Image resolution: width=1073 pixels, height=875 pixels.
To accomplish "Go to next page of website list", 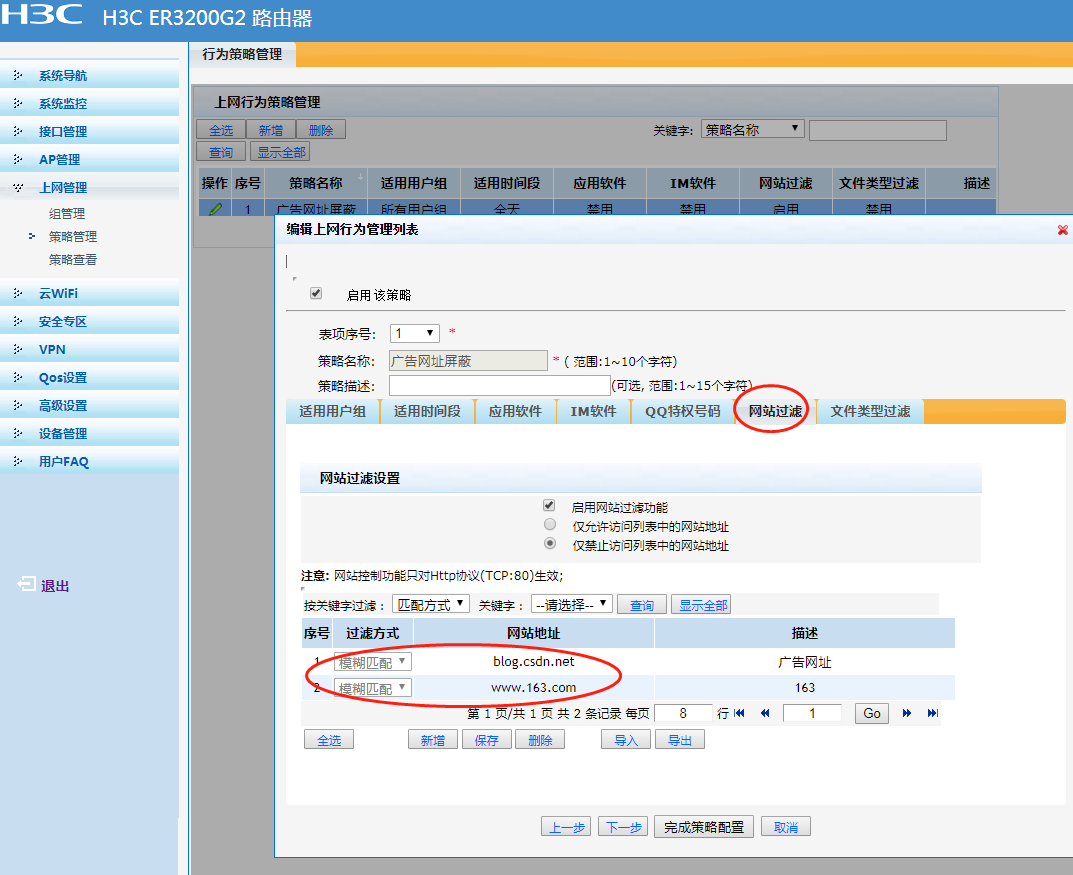I will point(907,713).
